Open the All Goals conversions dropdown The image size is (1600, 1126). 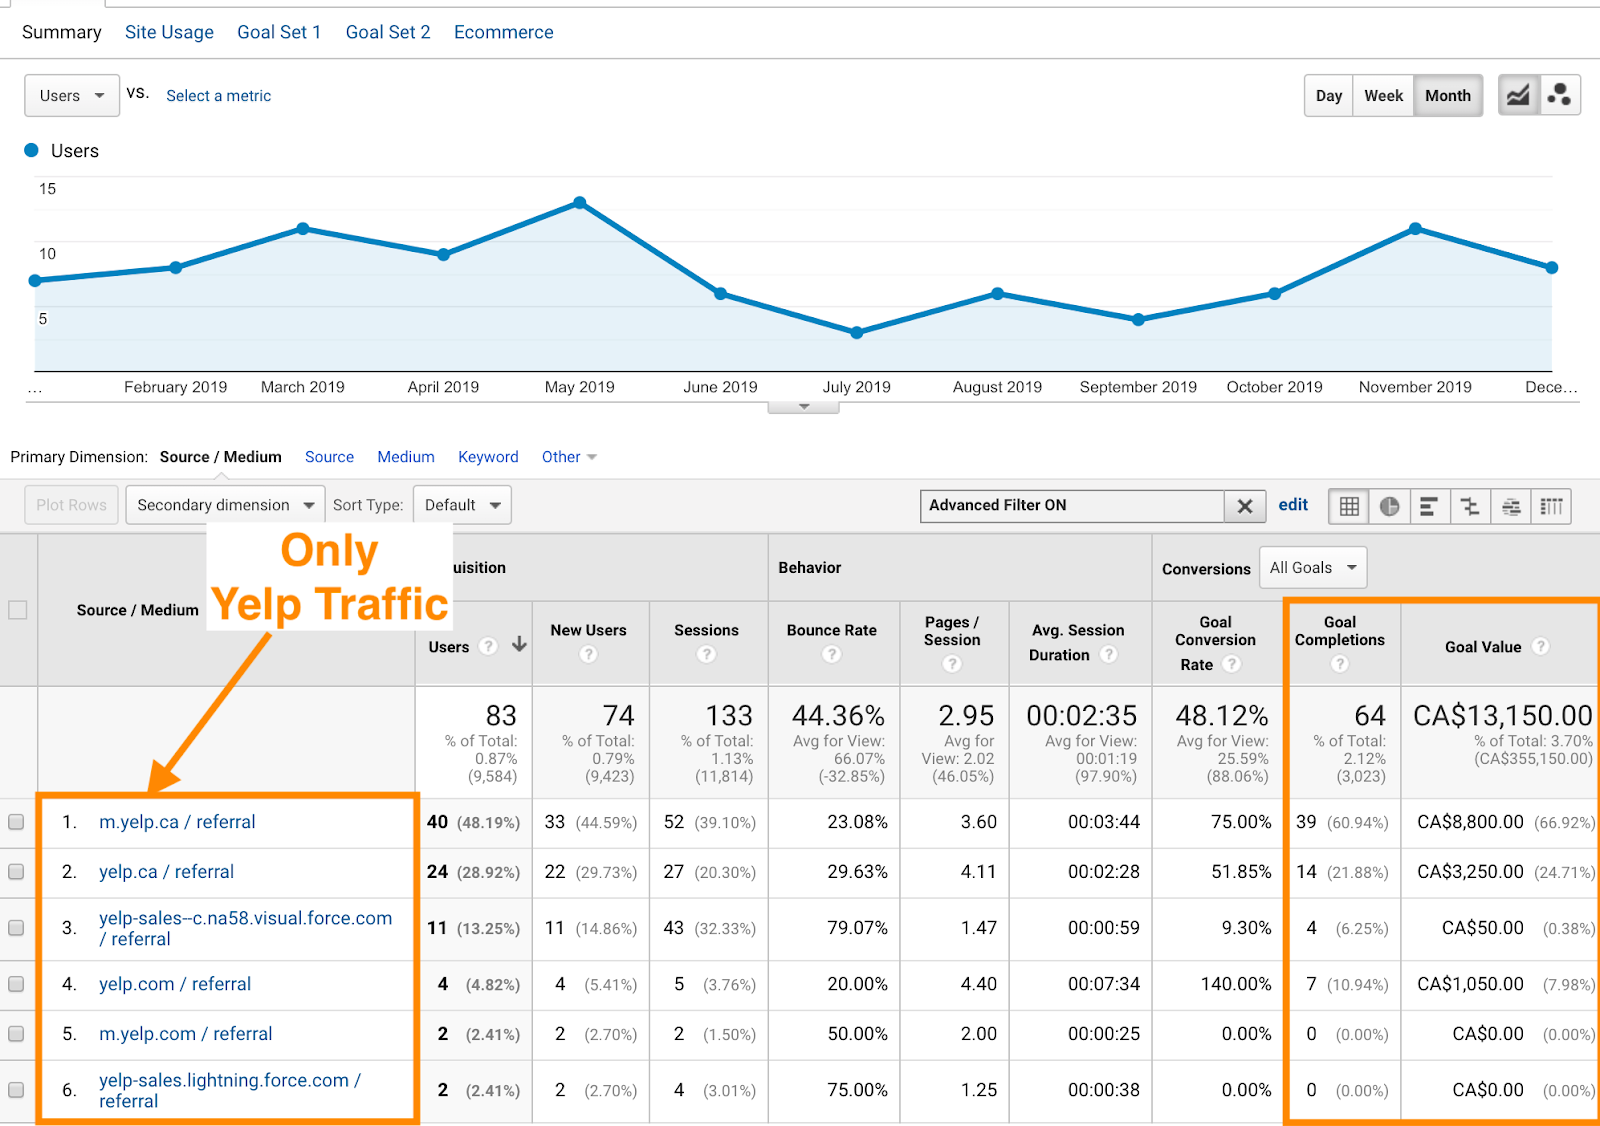[1312, 568]
